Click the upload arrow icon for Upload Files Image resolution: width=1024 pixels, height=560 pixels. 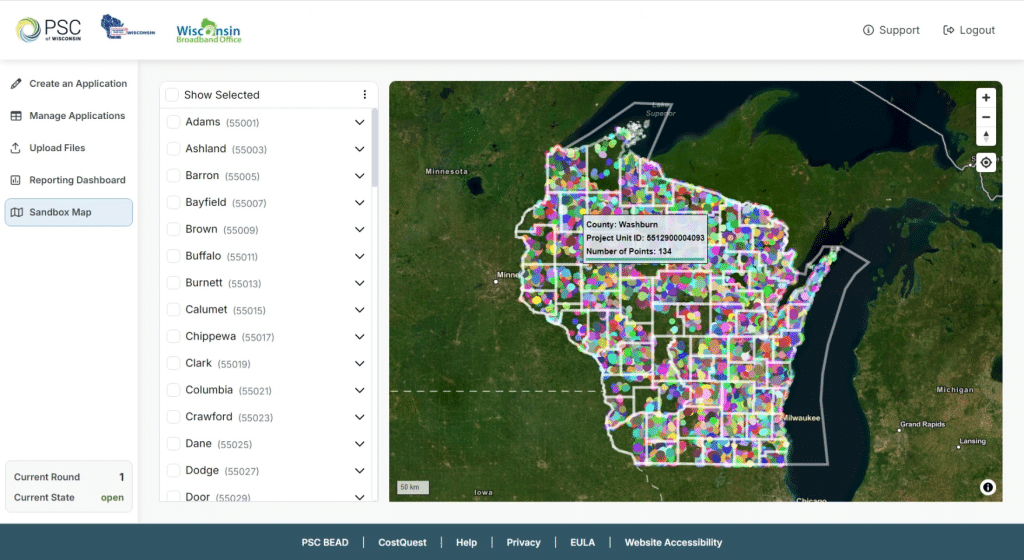point(16,148)
